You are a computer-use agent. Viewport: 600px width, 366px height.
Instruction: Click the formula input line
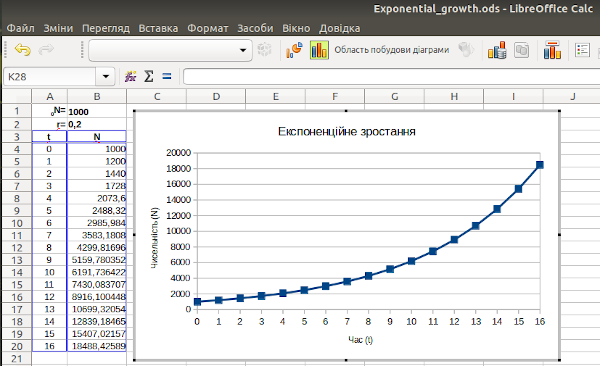pyautogui.click(x=391, y=77)
